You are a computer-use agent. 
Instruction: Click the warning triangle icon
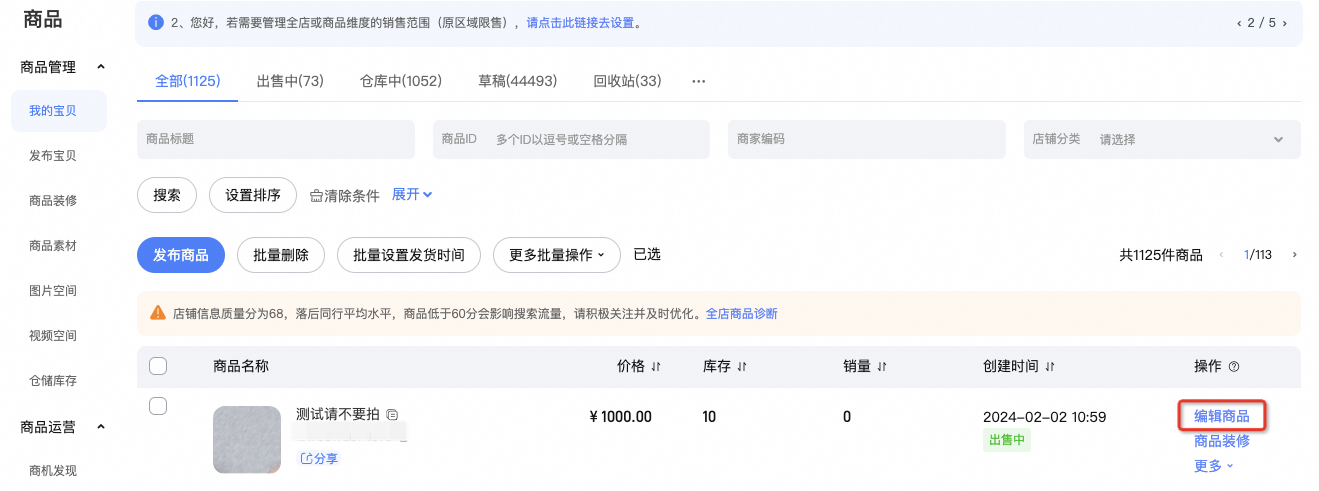[158, 313]
